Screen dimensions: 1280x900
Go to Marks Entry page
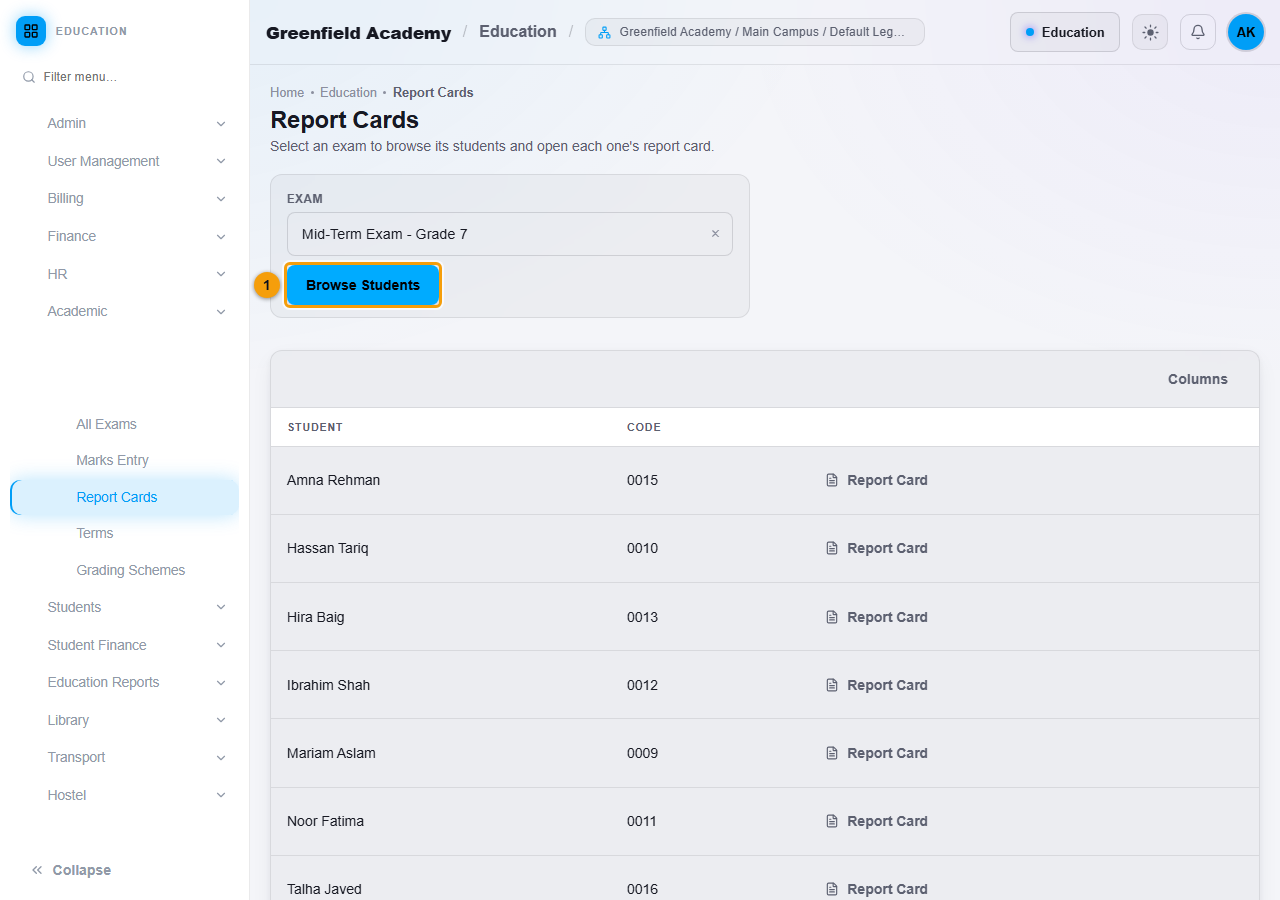coord(125,460)
